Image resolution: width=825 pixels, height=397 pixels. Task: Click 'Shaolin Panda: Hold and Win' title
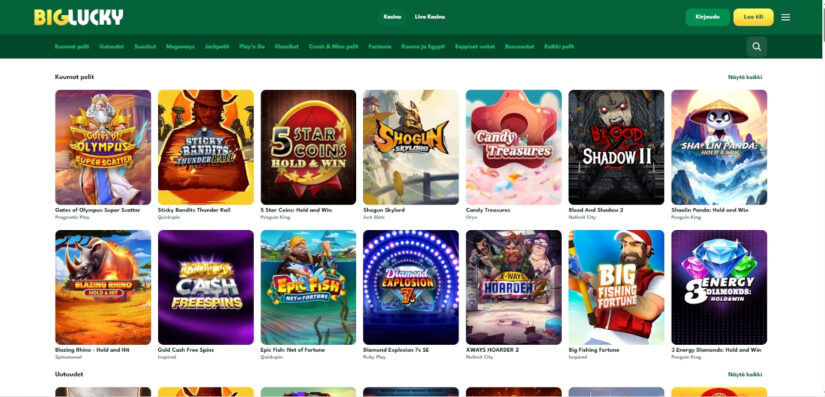[x=710, y=210]
